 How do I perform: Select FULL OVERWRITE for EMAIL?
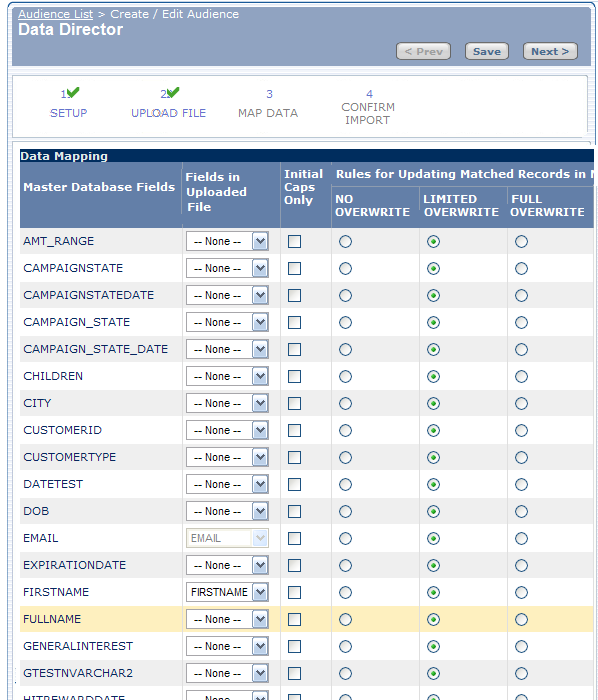[521, 538]
